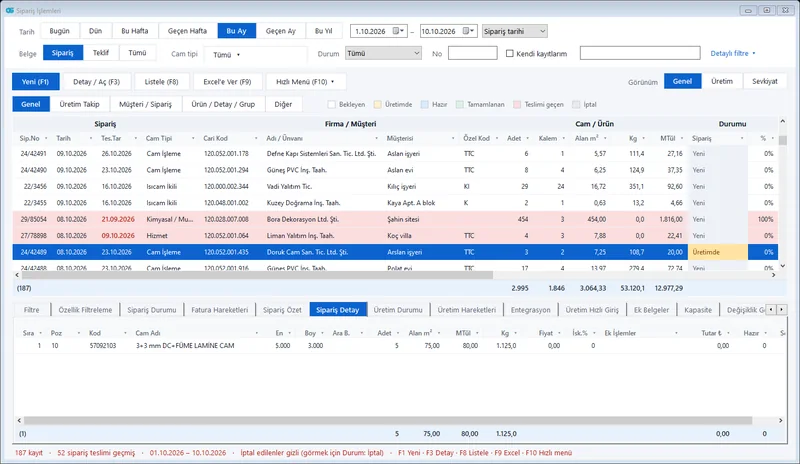Image resolution: width=800 pixels, height=464 pixels.
Task: Click the Sip.No column filter arrow
Action: [46, 138]
